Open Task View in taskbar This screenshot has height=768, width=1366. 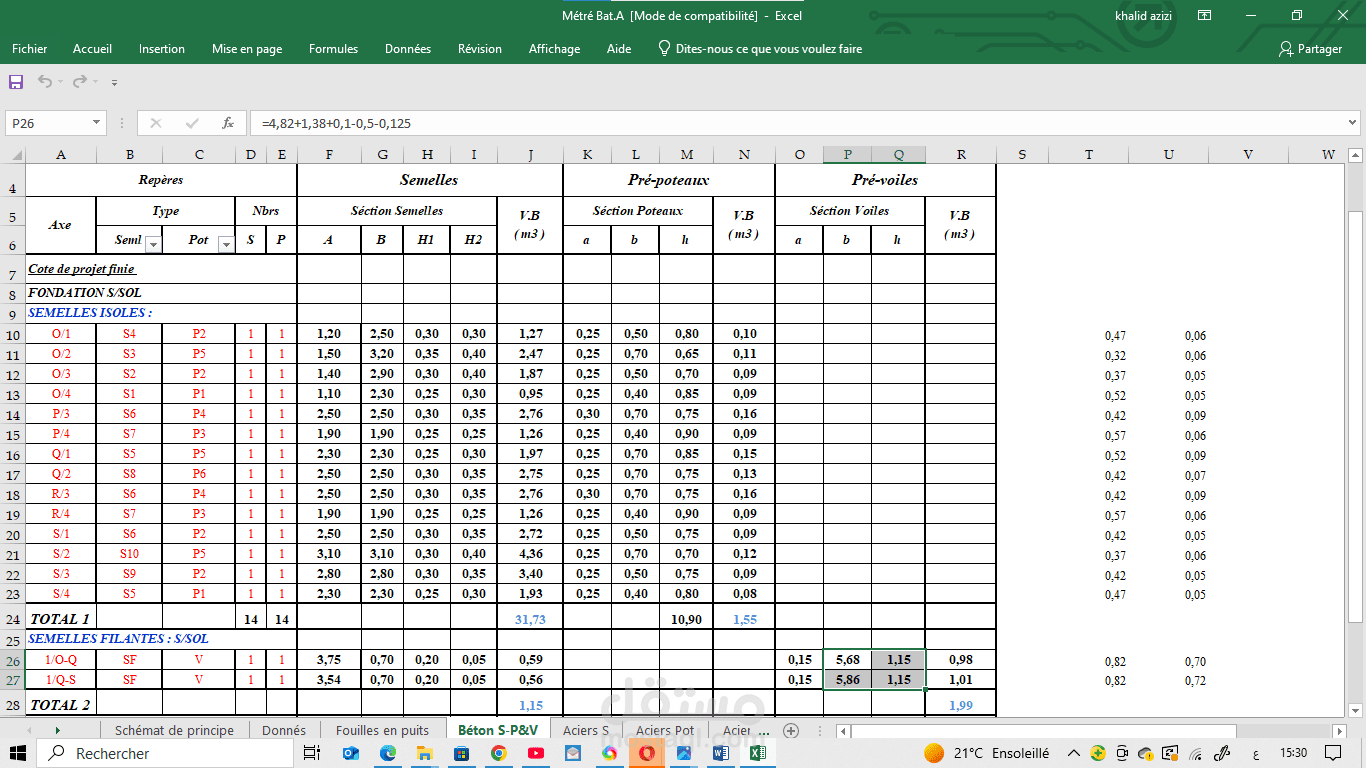click(x=312, y=753)
